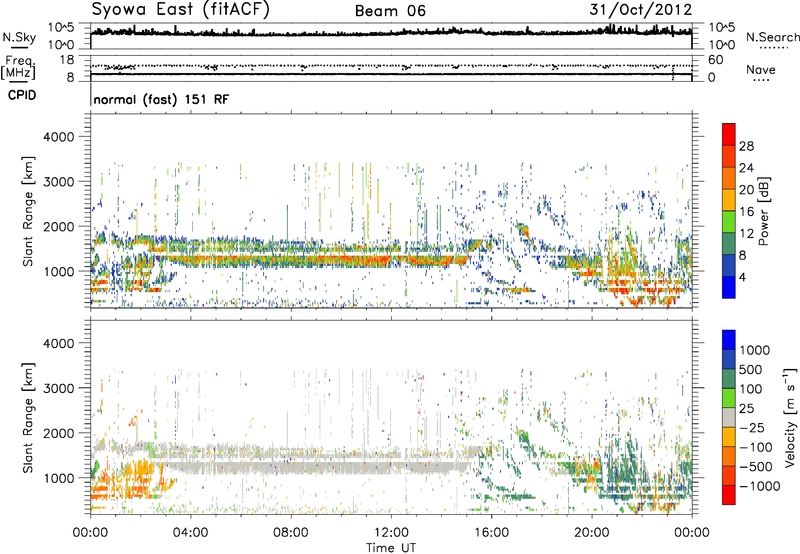Image resolution: width=800 pixels, height=554 pixels.
Task: Click the 08:00 time axis tick
Action: (291, 533)
